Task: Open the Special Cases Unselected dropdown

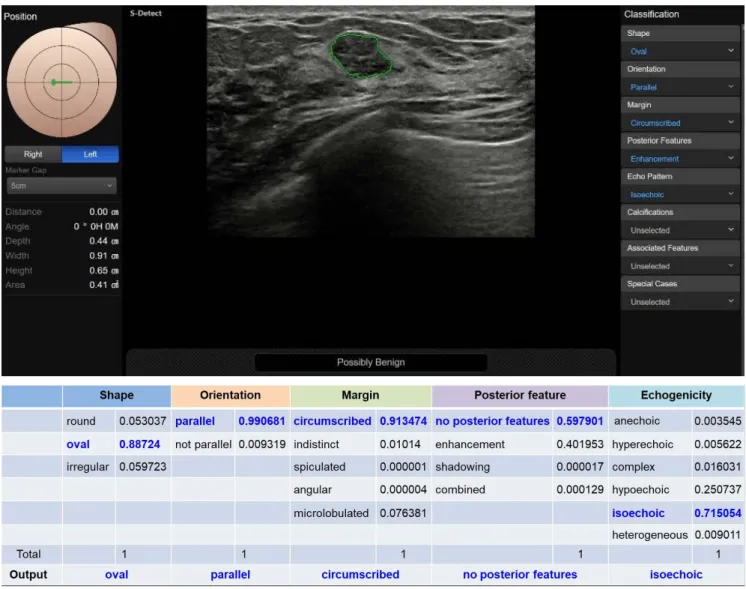Action: click(x=680, y=302)
